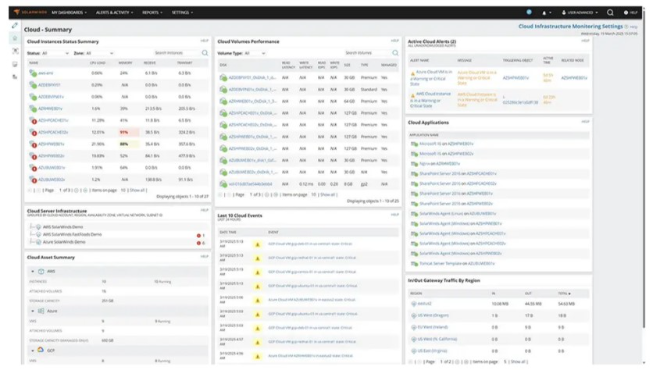Click warning triangle of the Azure Cloud VM alert

pos(412,74)
